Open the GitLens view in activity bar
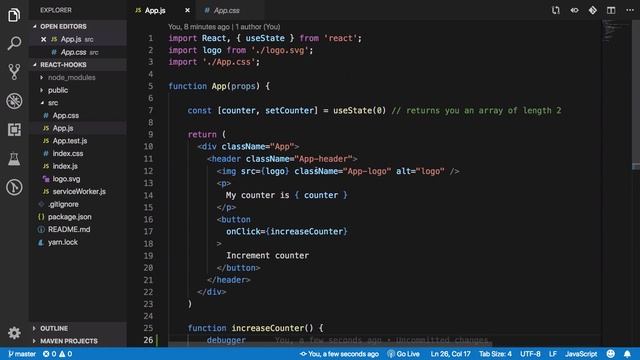This screenshot has width=640, height=360. pyautogui.click(x=14, y=187)
